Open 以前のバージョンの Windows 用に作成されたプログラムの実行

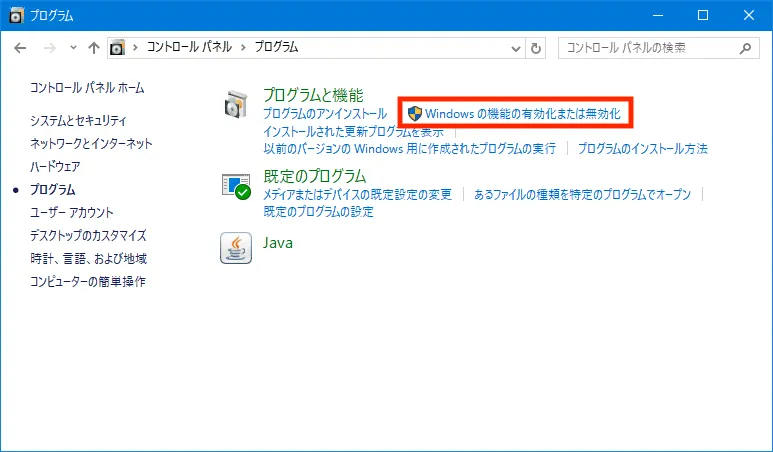click(x=409, y=148)
